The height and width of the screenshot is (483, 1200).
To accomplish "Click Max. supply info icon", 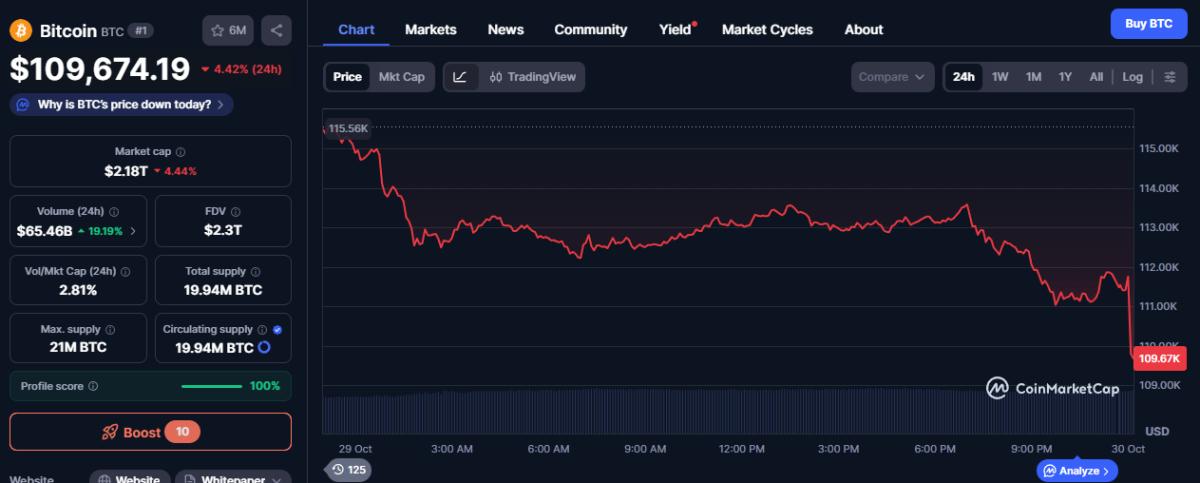I will pyautogui.click(x=110, y=329).
